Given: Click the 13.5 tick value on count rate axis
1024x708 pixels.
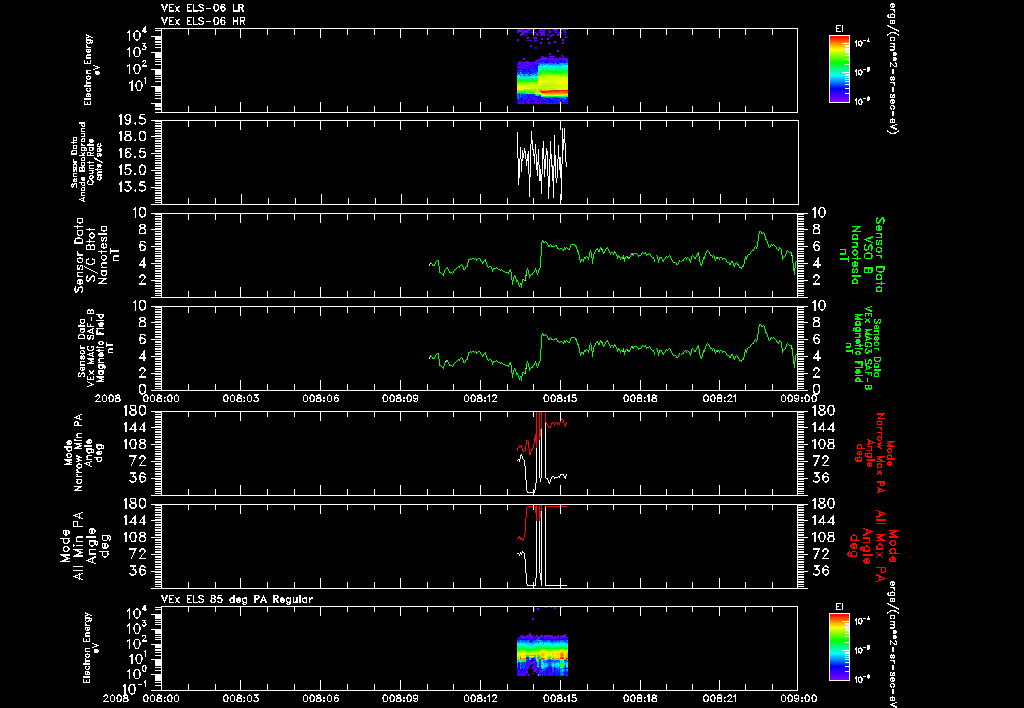Looking at the screenshot, I should coord(131,187).
